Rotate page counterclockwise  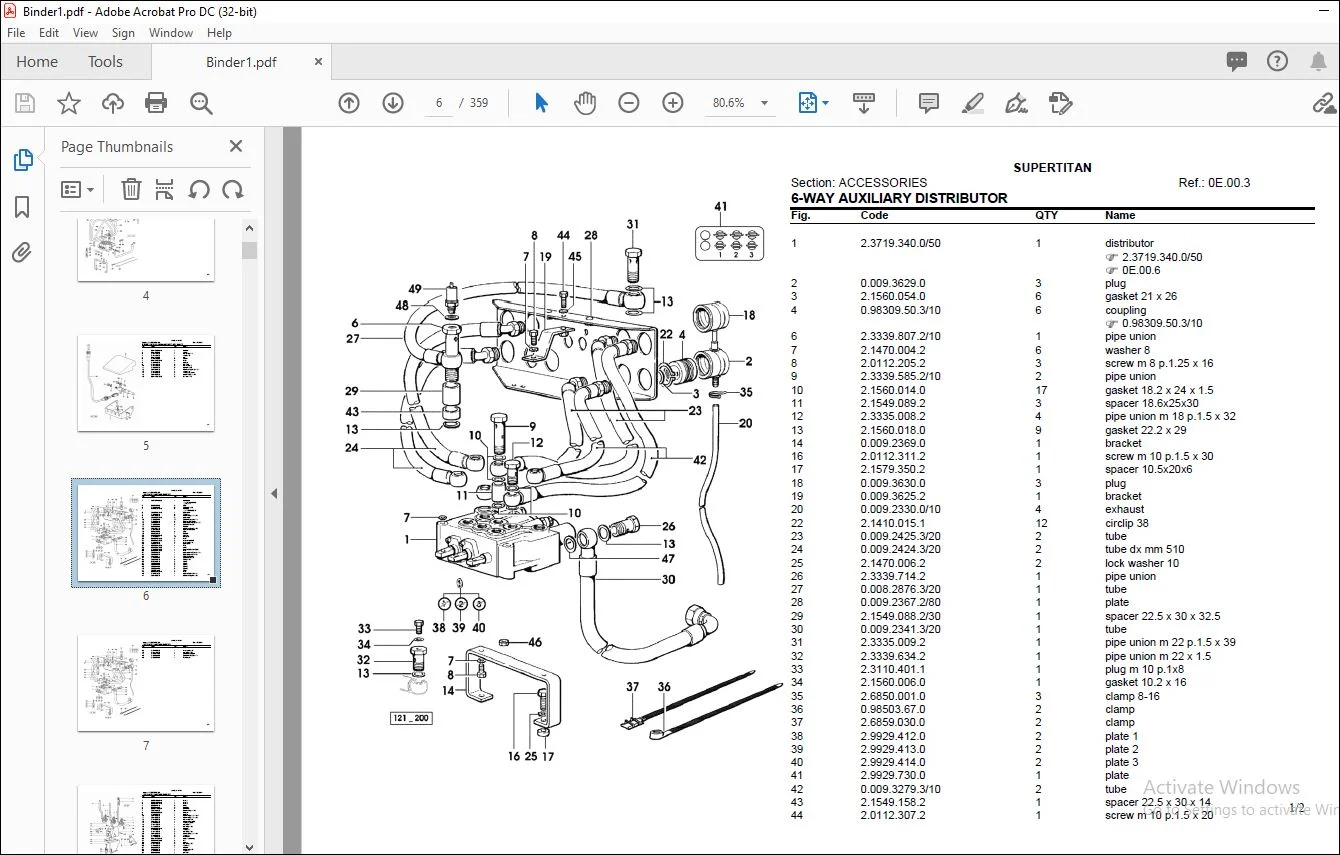(x=199, y=189)
